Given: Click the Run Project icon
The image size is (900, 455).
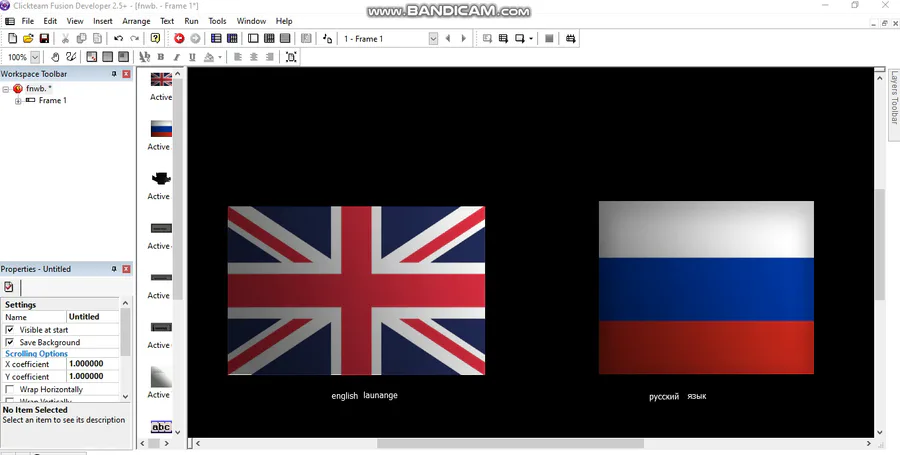Looking at the screenshot, I should click(x=487, y=38).
